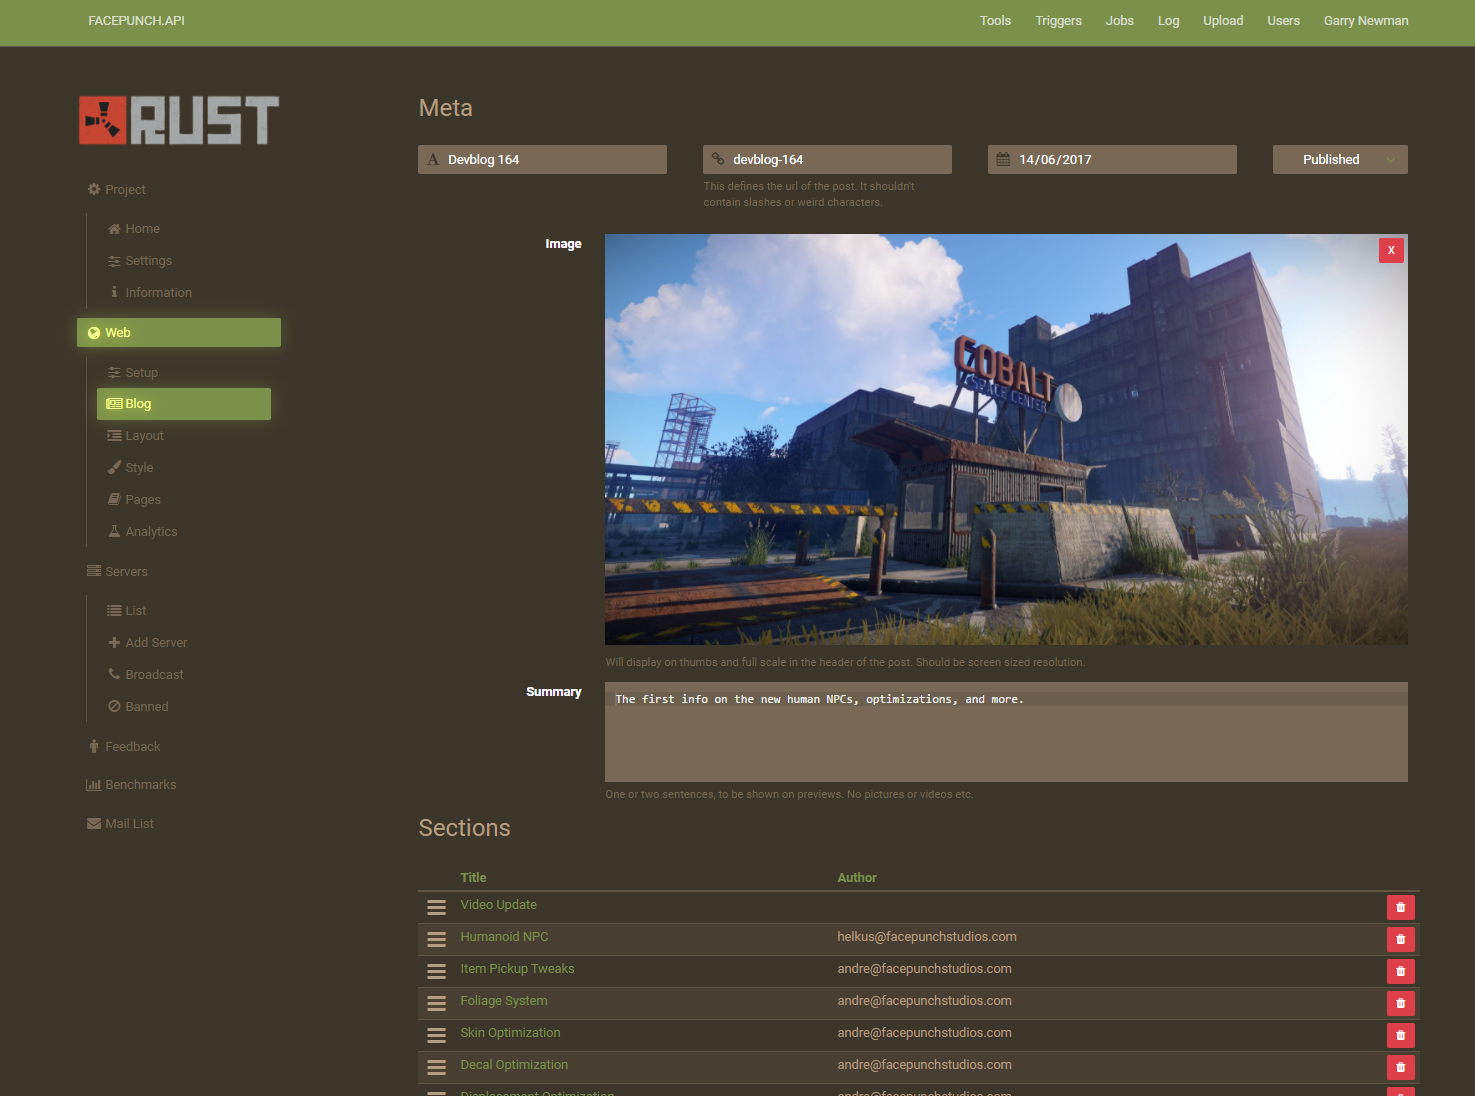Click the FACEPUNCH.API brand link
The image size is (1475, 1096).
point(136,21)
